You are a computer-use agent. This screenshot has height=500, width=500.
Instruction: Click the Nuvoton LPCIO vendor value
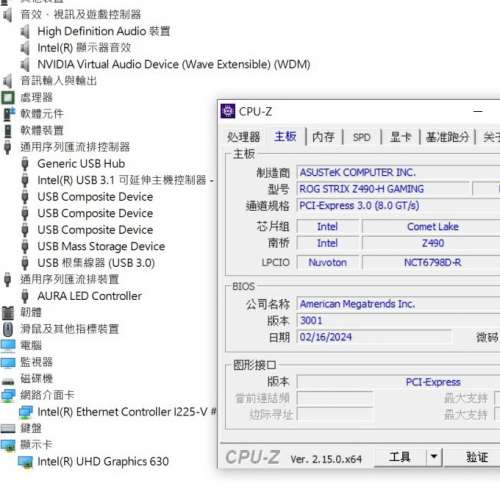(x=328, y=263)
